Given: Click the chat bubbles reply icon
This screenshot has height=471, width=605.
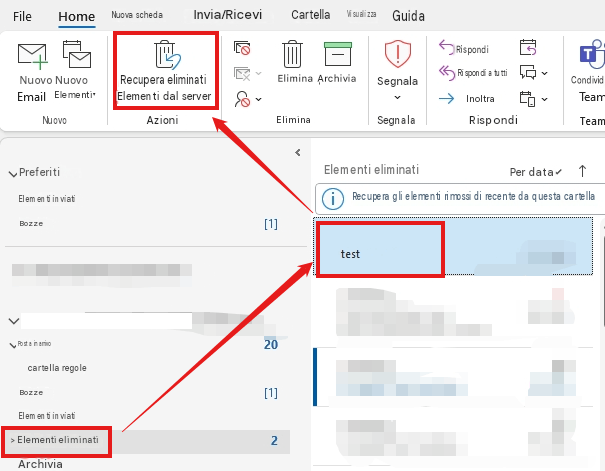Looking at the screenshot, I should tap(528, 73).
